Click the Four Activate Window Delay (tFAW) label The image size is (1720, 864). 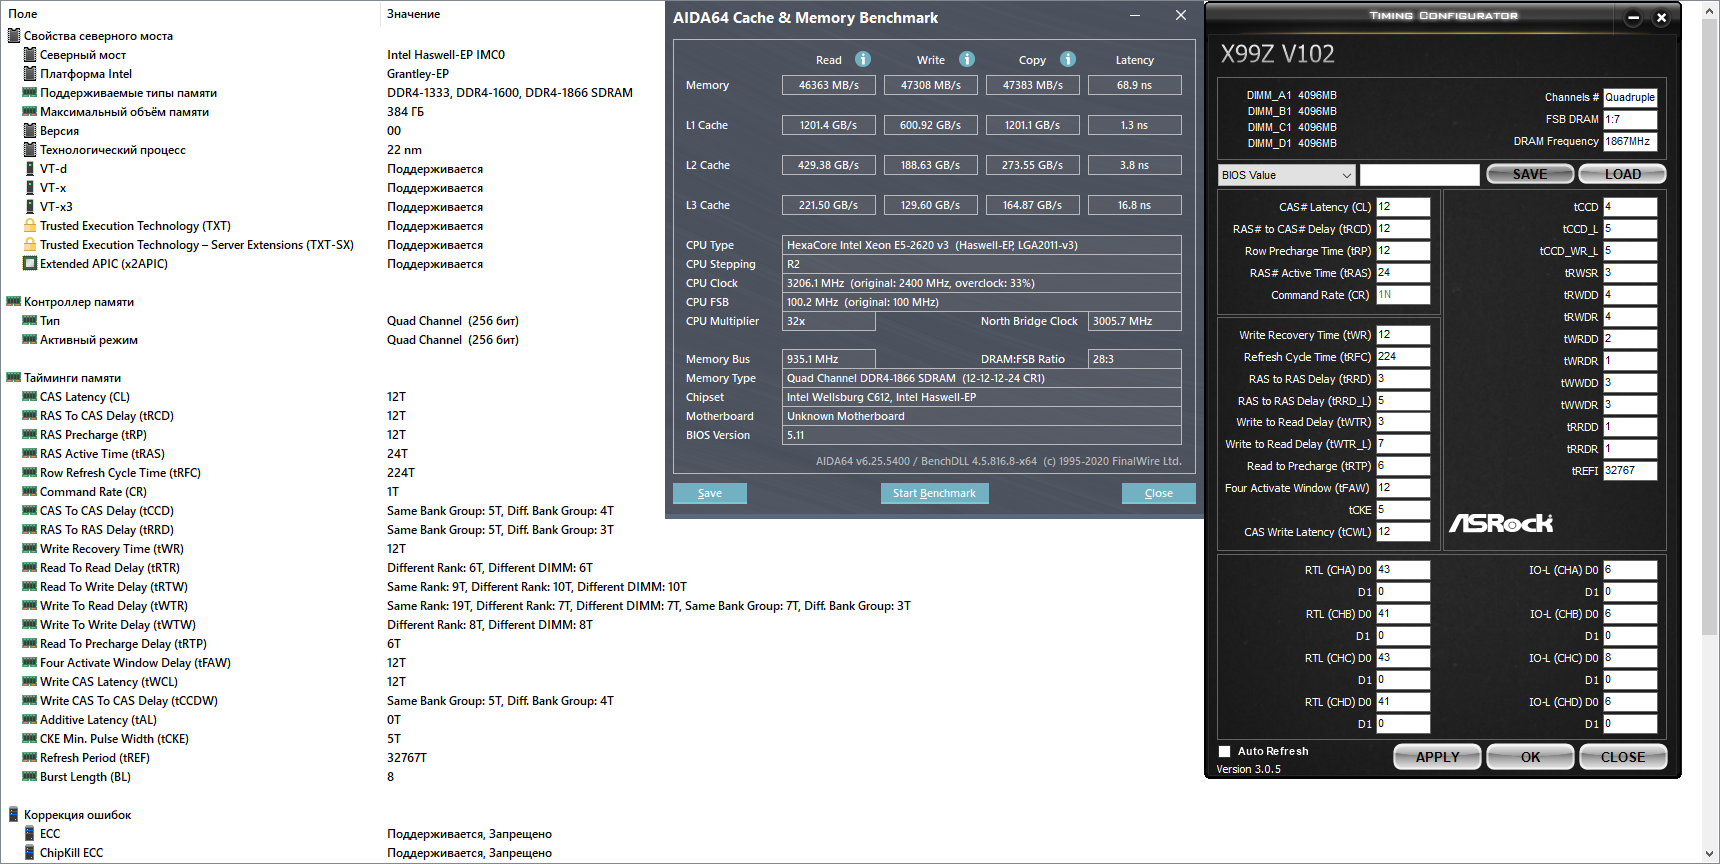click(135, 663)
